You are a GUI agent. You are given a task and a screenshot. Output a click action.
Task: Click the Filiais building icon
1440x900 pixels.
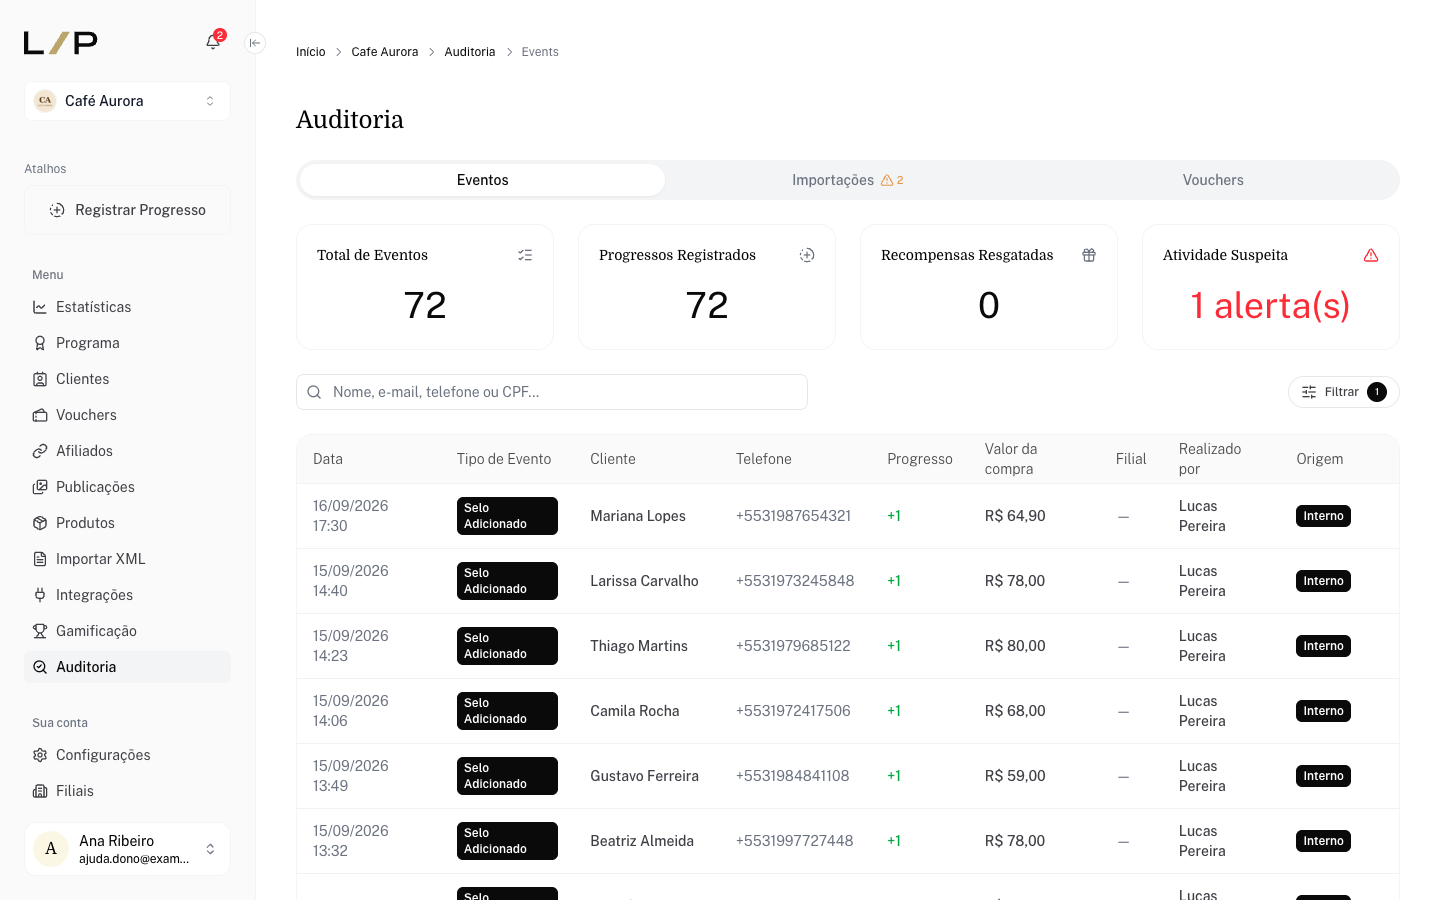[40, 791]
